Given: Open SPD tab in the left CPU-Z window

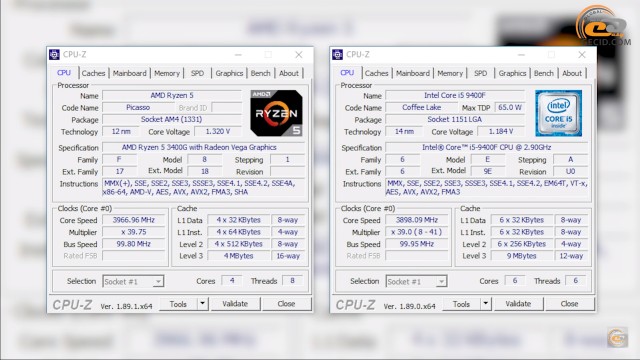Looking at the screenshot, I should pos(197,73).
